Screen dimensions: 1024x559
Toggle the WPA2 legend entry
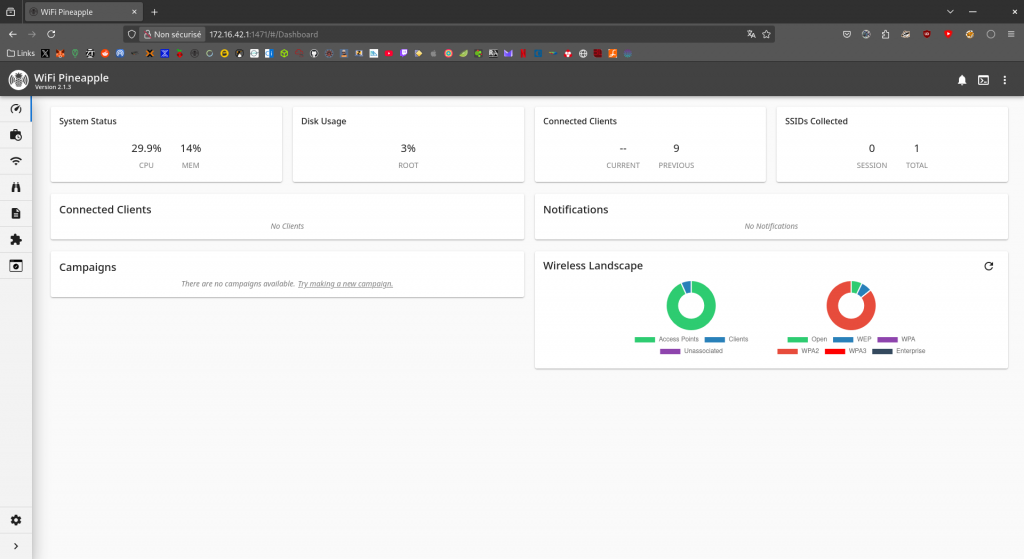[x=798, y=351]
